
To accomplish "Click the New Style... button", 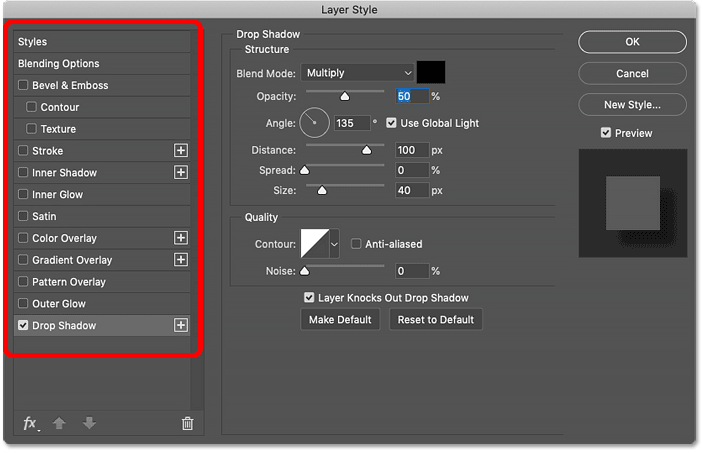I will tap(632, 105).
